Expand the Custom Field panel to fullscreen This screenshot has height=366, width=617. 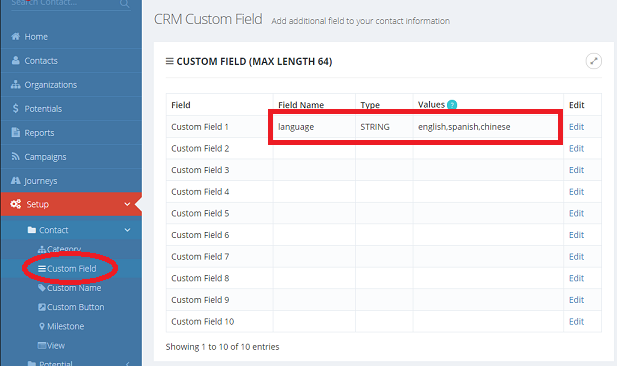coord(594,61)
